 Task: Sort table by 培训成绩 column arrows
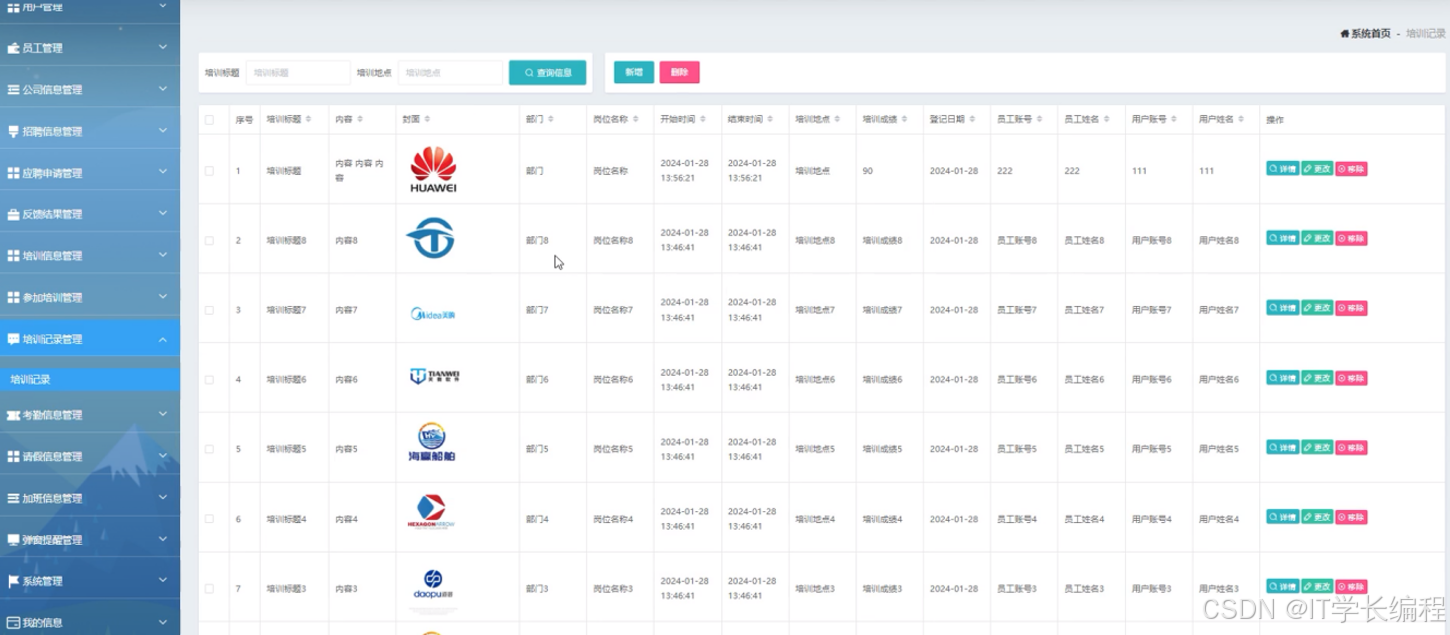[904, 119]
